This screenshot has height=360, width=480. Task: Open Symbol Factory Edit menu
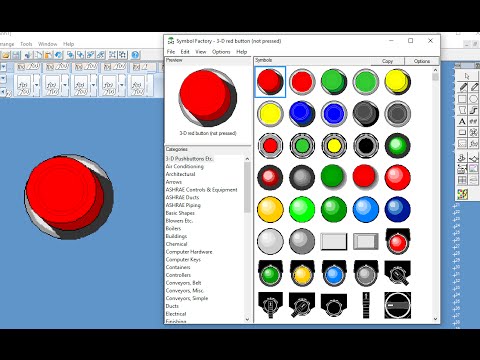[x=185, y=52]
